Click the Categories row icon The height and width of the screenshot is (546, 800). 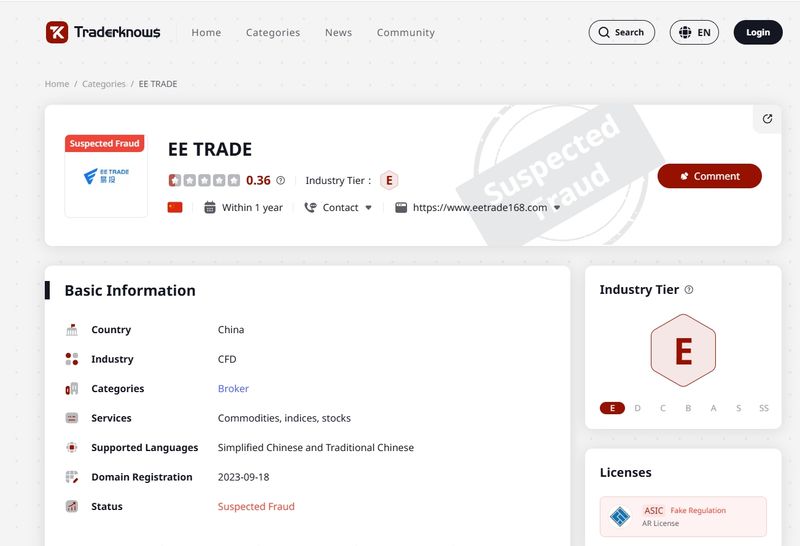pyautogui.click(x=72, y=389)
